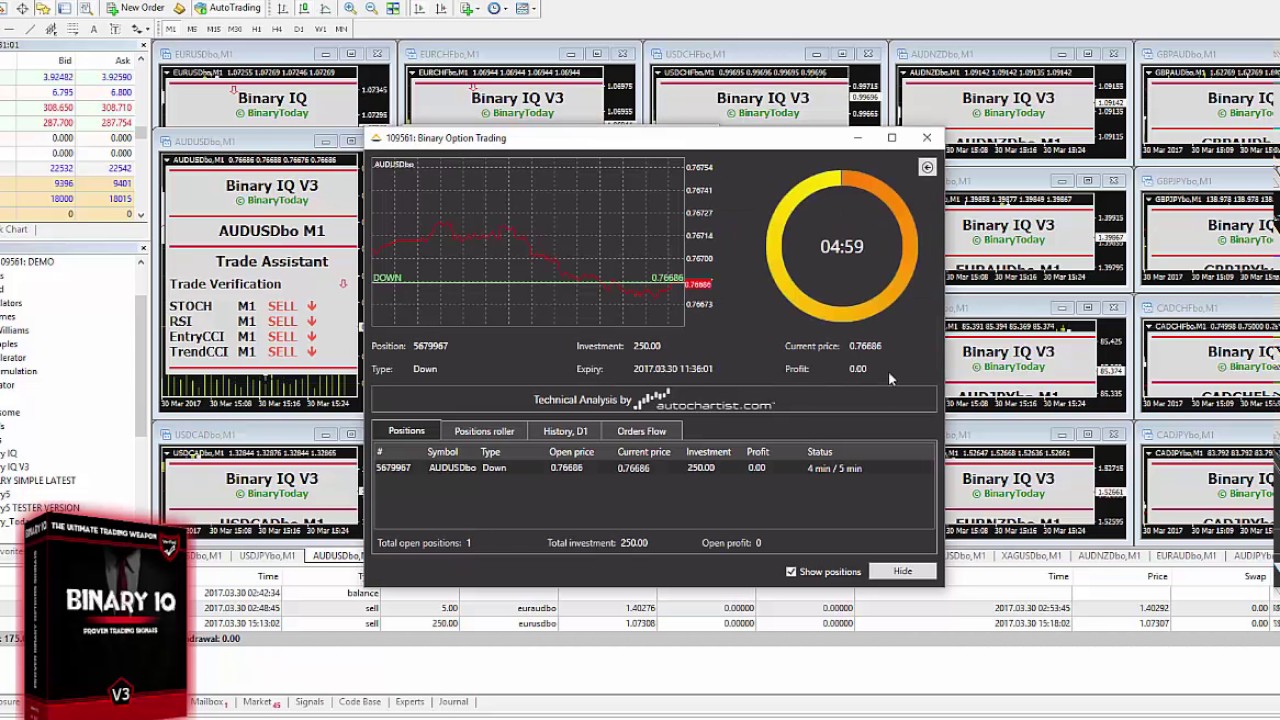Click the New Order toolbar button
The height and width of the screenshot is (720, 1280).
135,8
